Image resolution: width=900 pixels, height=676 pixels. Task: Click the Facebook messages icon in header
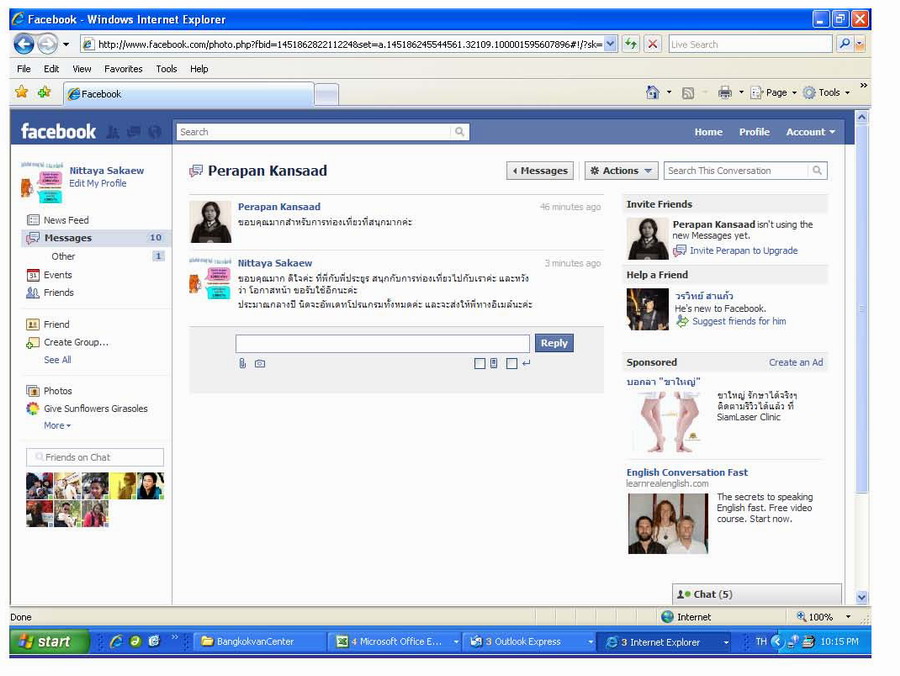(x=134, y=133)
